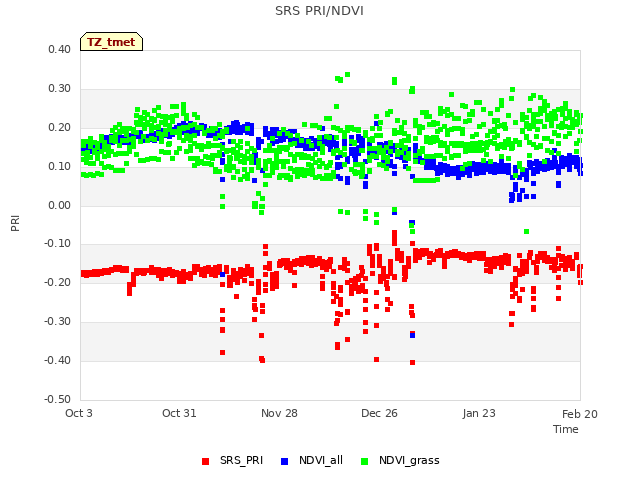Screen dimensions: 640x480
Task: Click the 0.40 y-axis tick label
Action: 59,49
